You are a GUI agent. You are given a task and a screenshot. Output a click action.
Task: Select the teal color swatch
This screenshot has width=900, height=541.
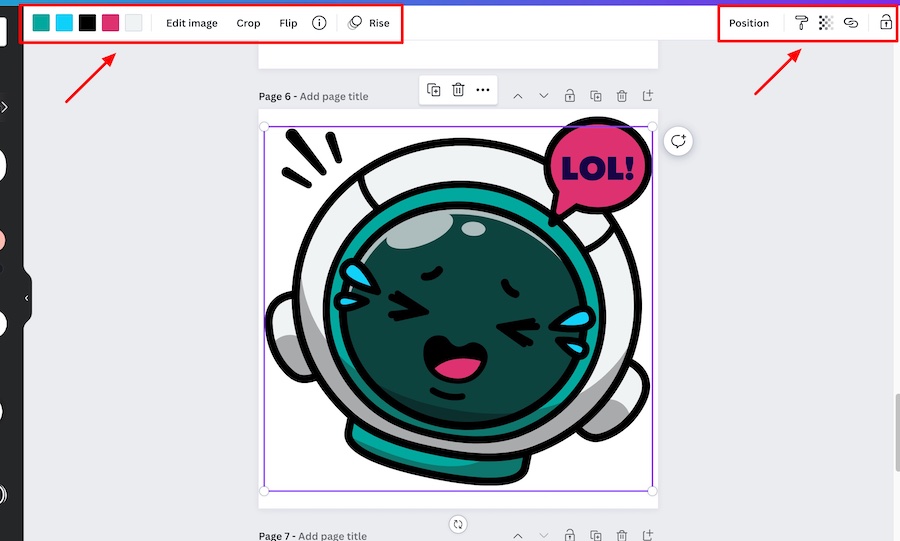pos(41,23)
